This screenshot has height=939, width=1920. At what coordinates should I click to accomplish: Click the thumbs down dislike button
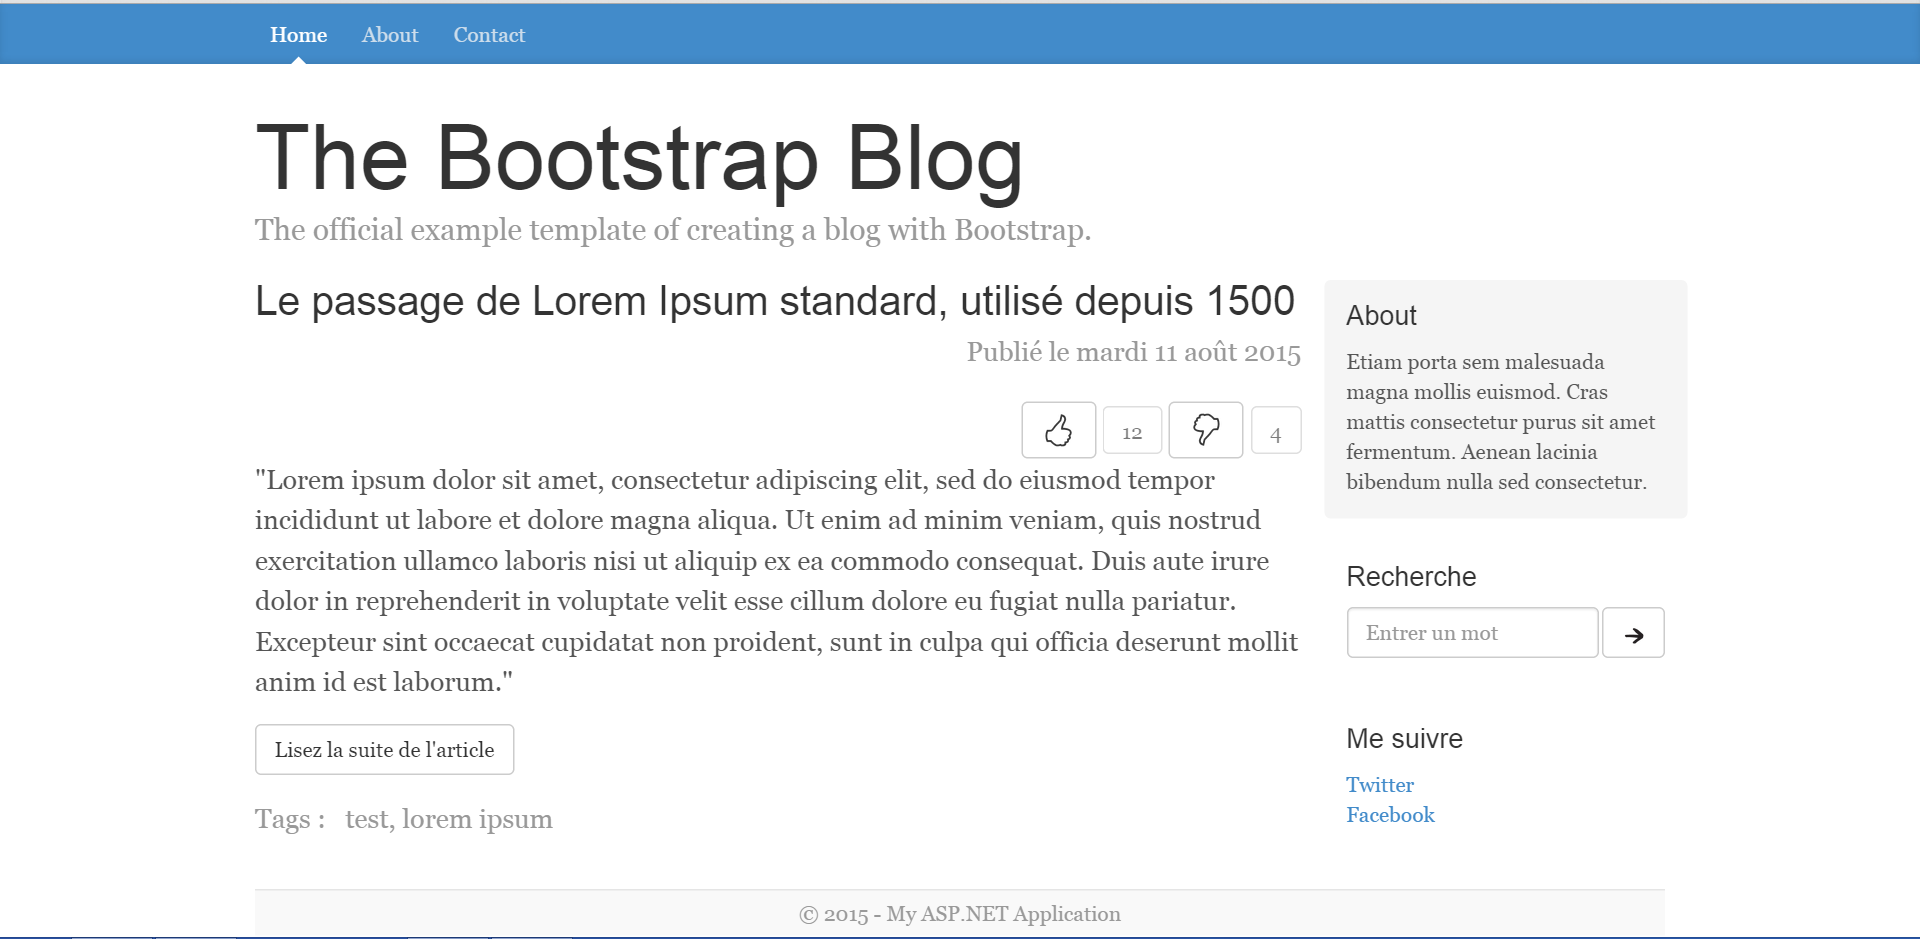coord(1206,430)
